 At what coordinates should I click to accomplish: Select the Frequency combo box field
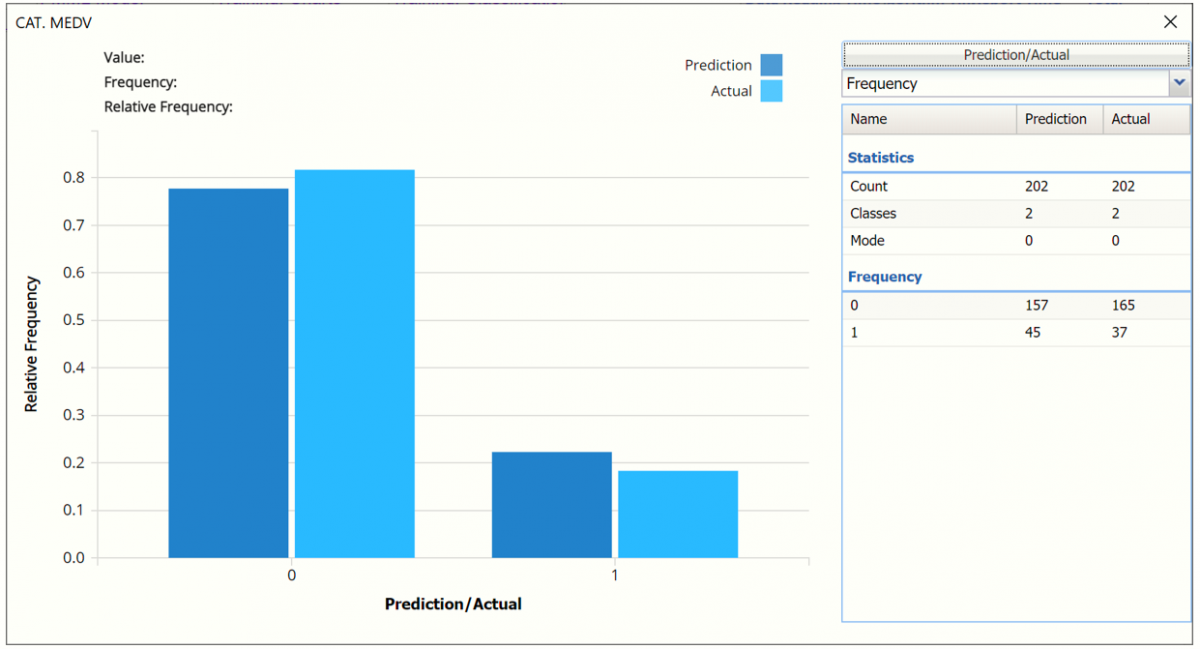coord(1004,84)
